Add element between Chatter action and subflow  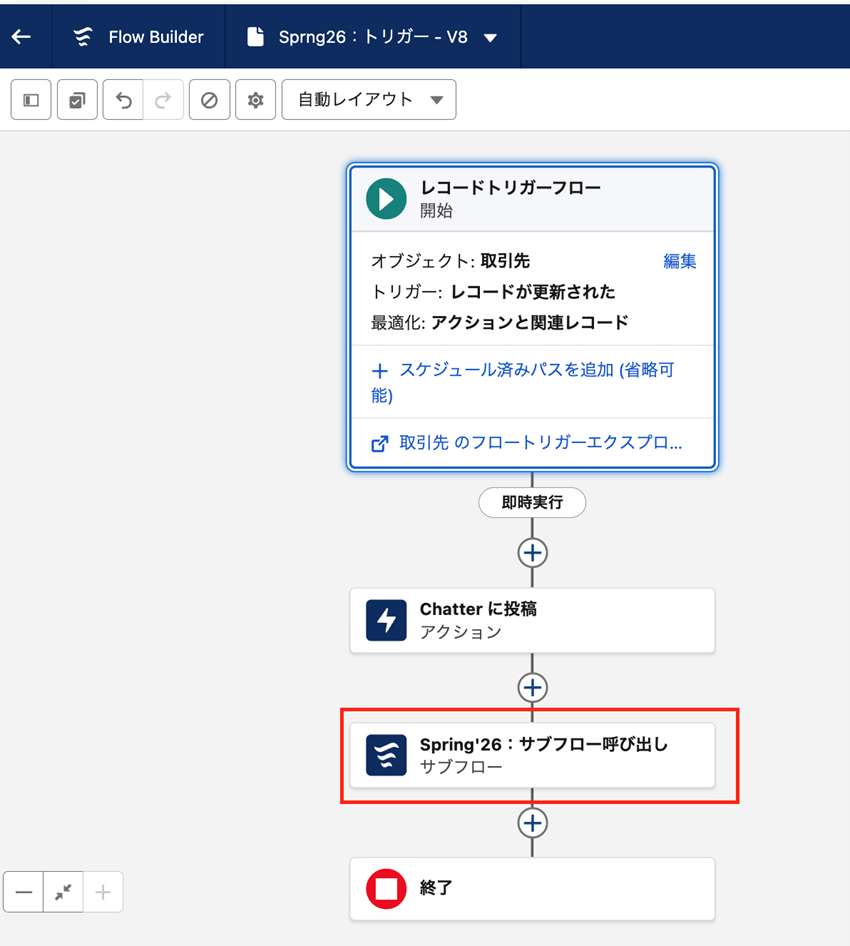pyautogui.click(x=532, y=687)
